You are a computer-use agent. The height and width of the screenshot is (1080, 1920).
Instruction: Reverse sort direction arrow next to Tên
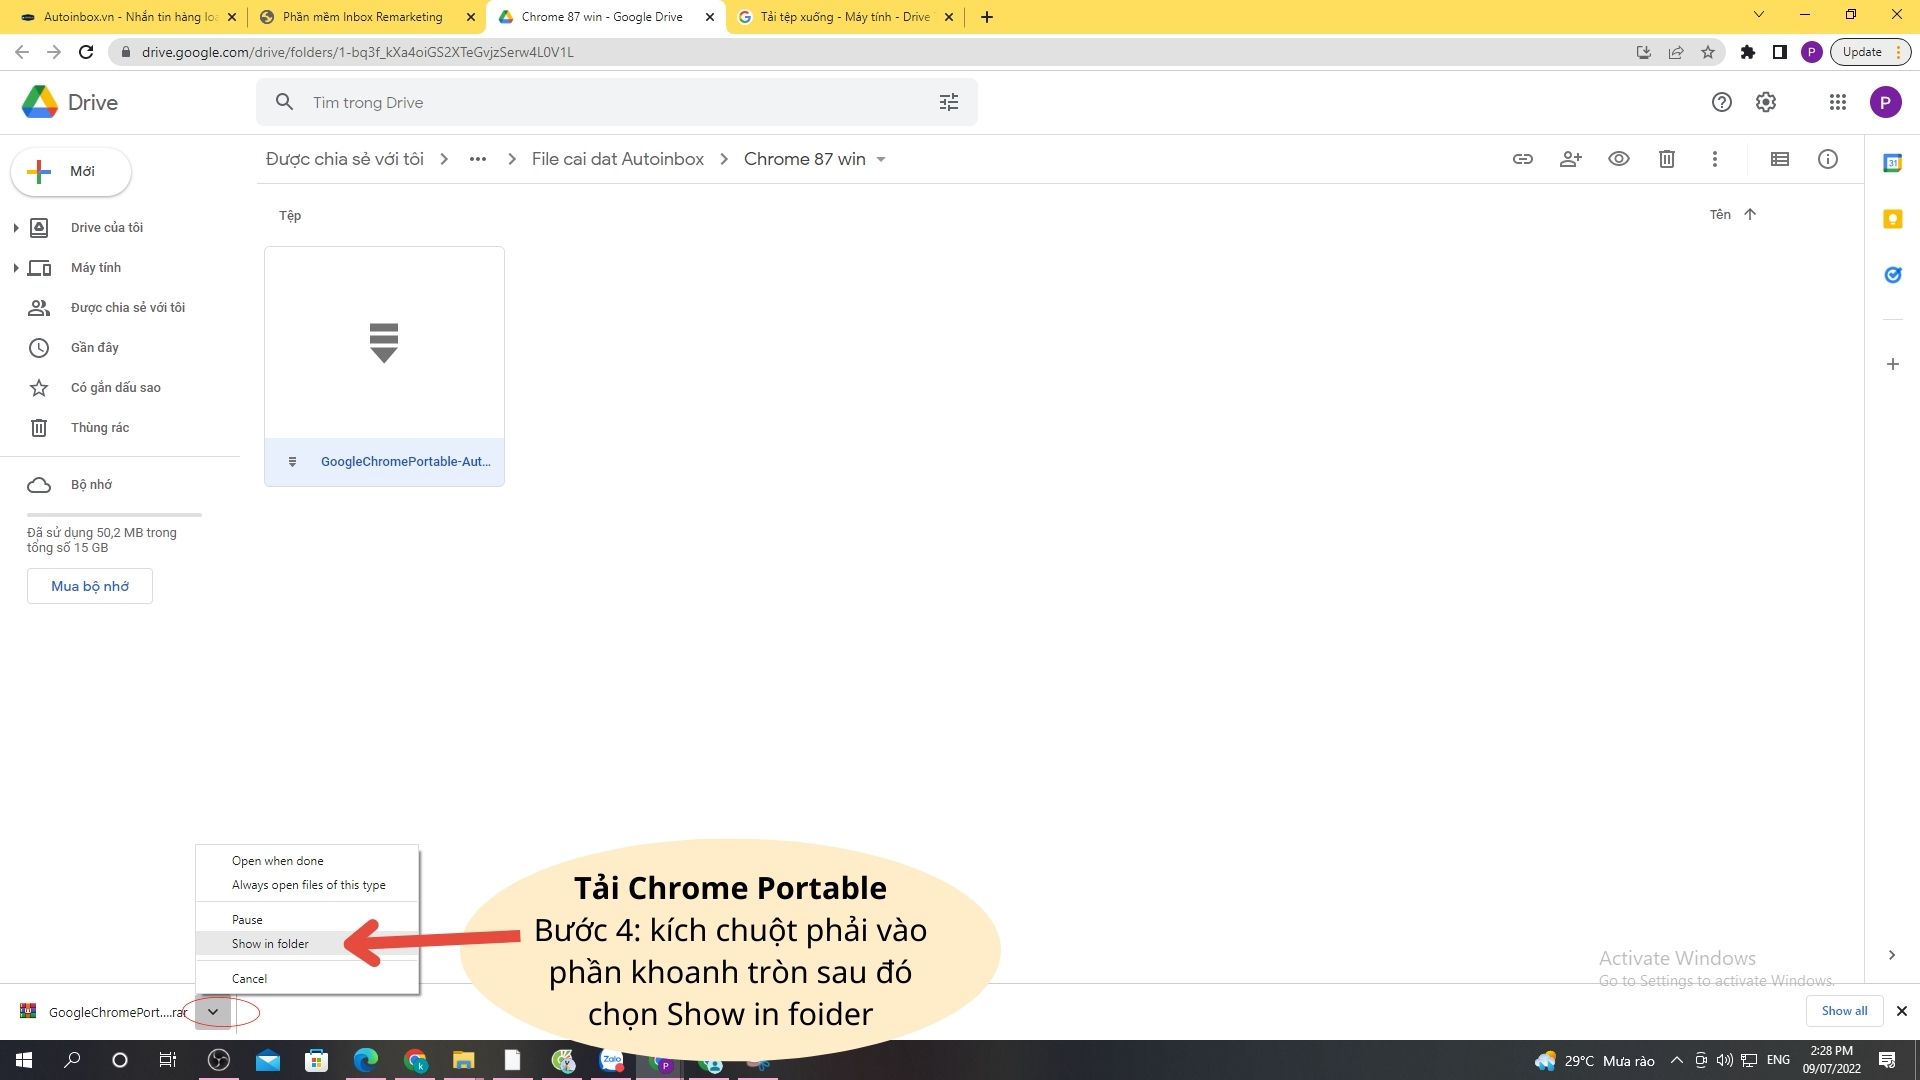point(1749,214)
